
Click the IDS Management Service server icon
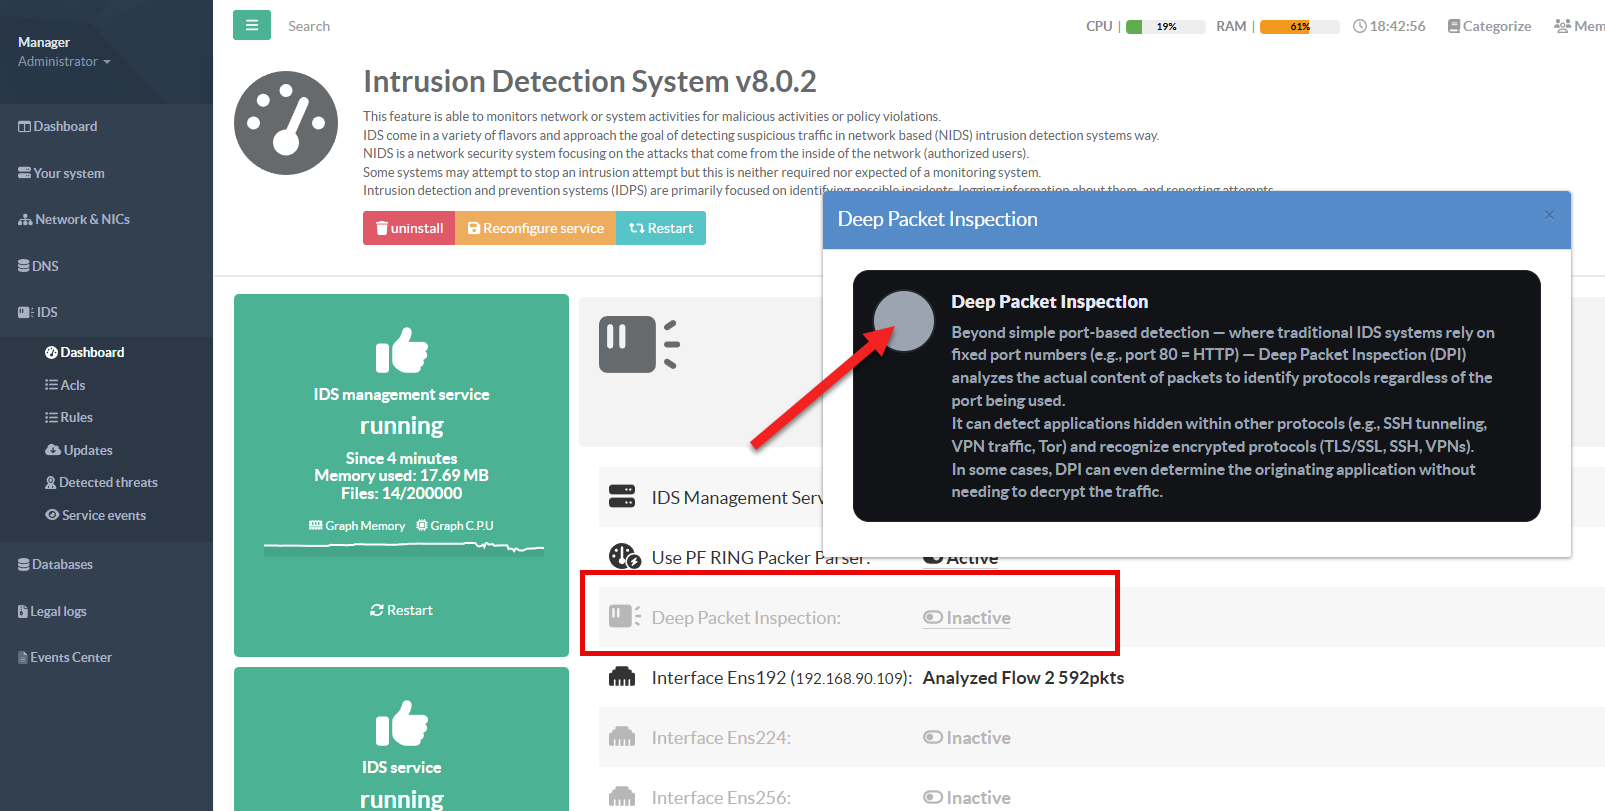pos(622,496)
